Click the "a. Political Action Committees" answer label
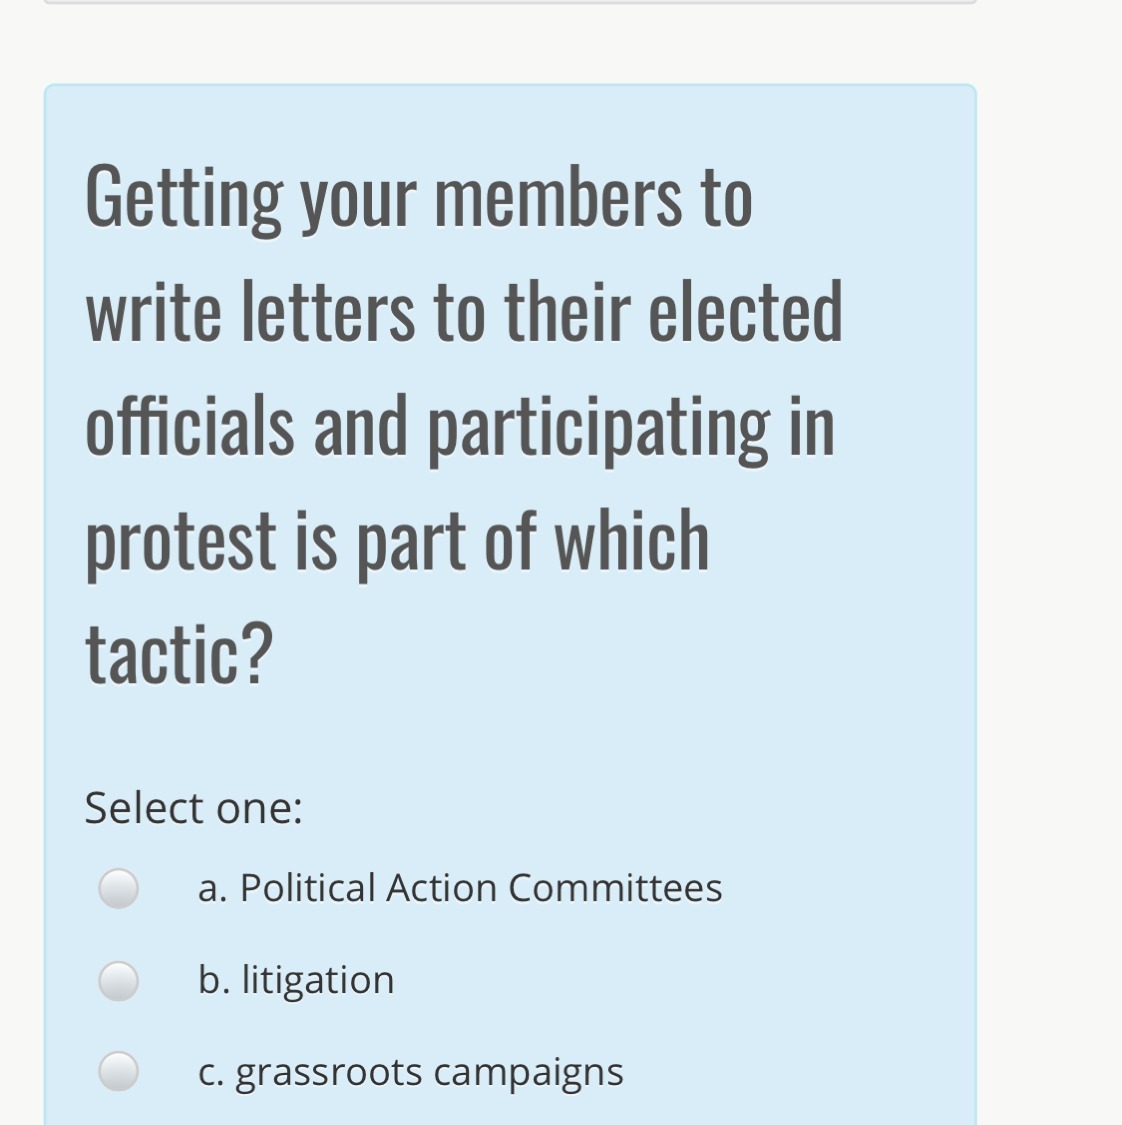 (459, 888)
